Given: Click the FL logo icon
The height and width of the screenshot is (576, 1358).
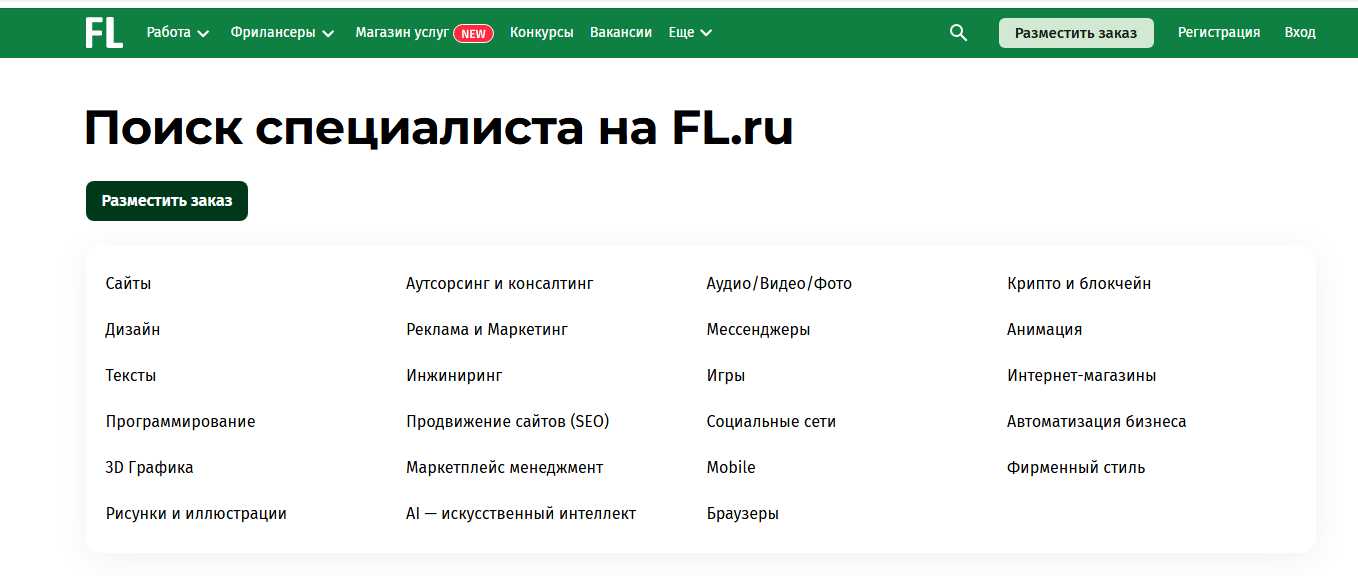Looking at the screenshot, I should [104, 33].
